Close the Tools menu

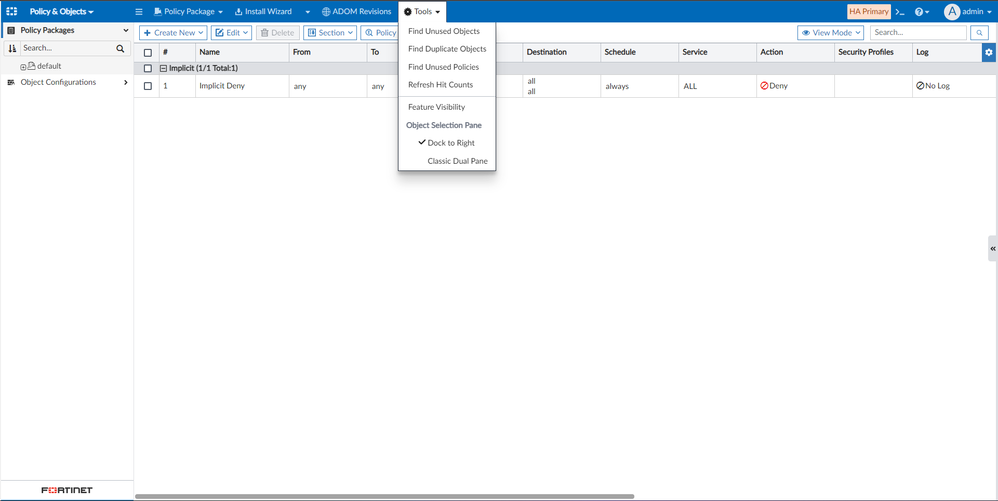click(422, 11)
